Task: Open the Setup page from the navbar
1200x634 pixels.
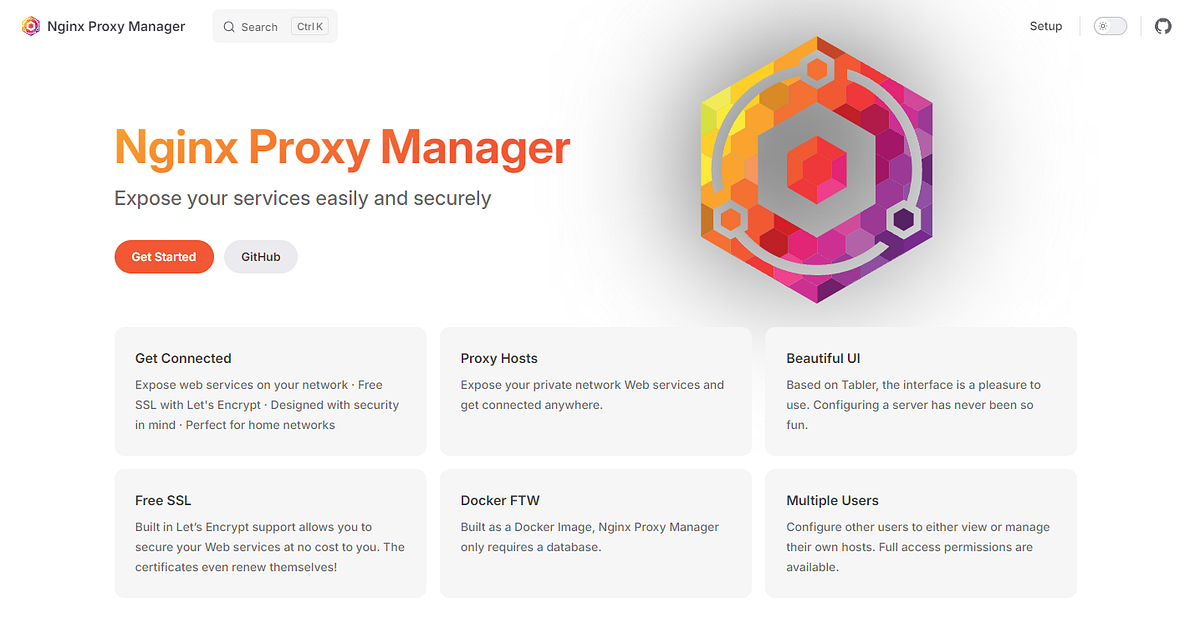Action: [x=1046, y=26]
